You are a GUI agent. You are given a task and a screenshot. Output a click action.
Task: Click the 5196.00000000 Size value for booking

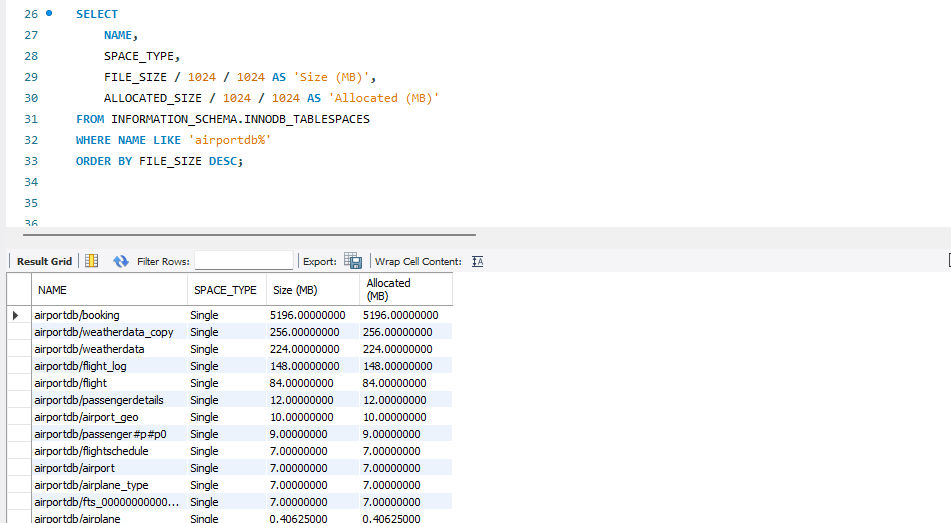[x=307, y=315]
